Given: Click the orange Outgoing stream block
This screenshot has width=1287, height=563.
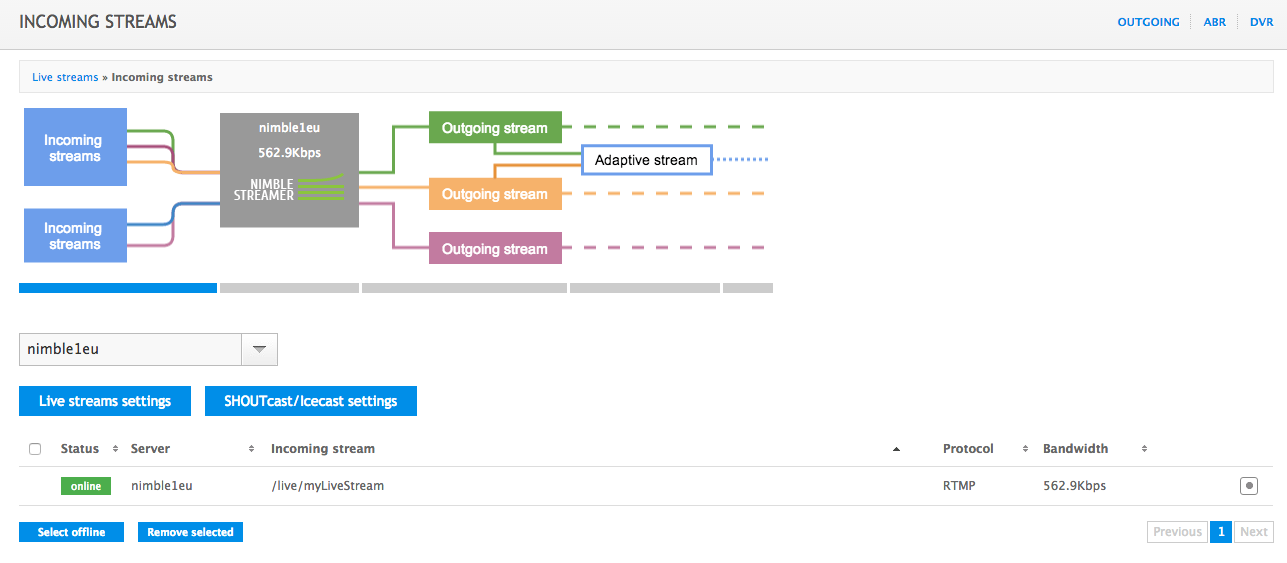Looking at the screenshot, I should pos(495,194).
